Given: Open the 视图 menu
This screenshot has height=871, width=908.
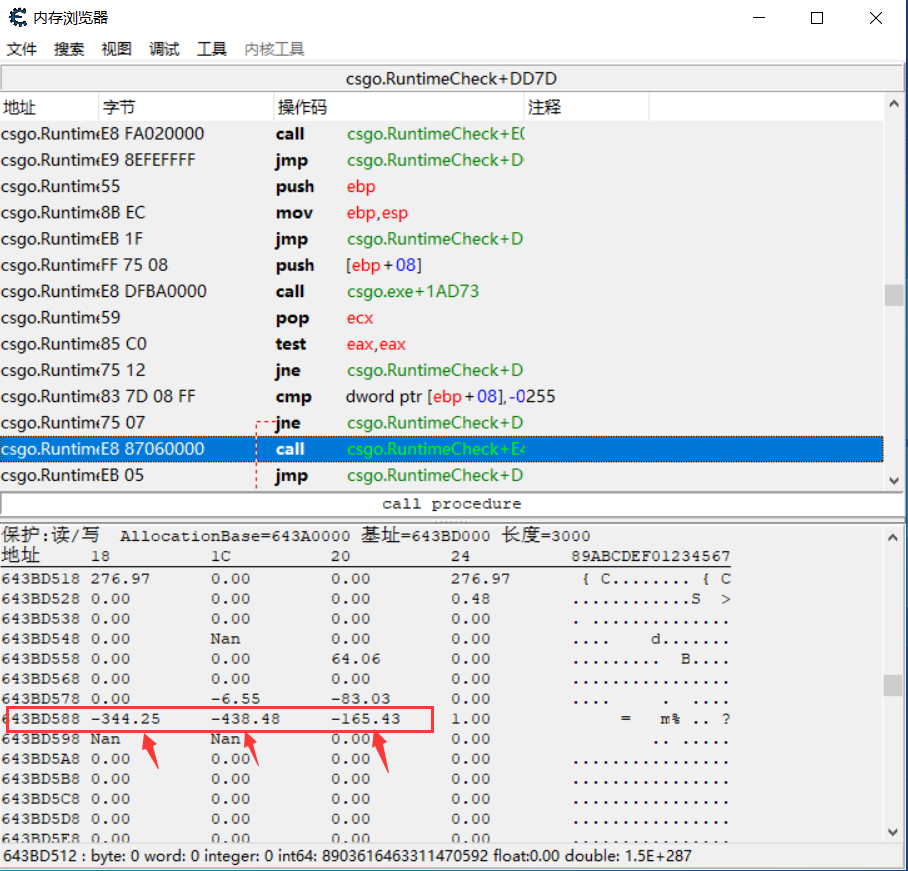Looking at the screenshot, I should point(117,49).
